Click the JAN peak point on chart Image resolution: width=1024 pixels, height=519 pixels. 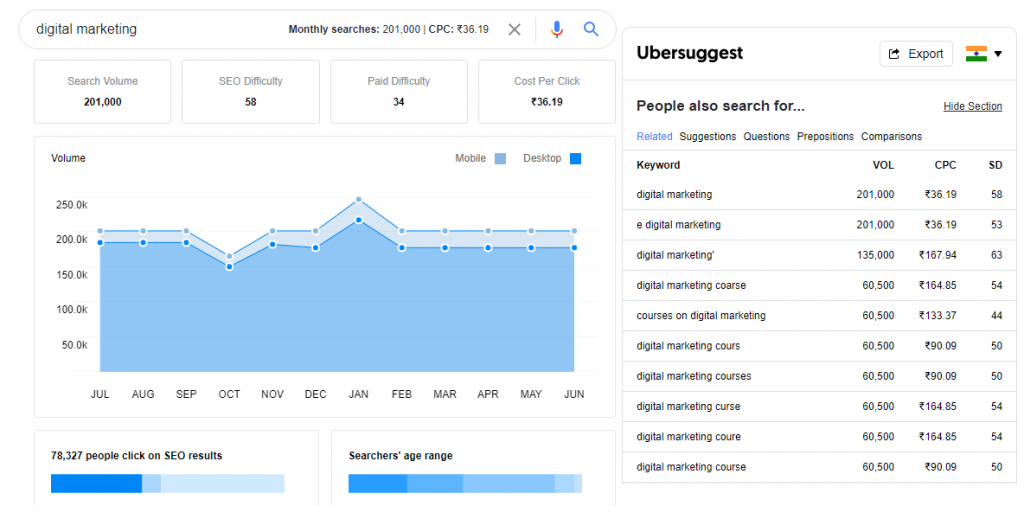coord(359,200)
